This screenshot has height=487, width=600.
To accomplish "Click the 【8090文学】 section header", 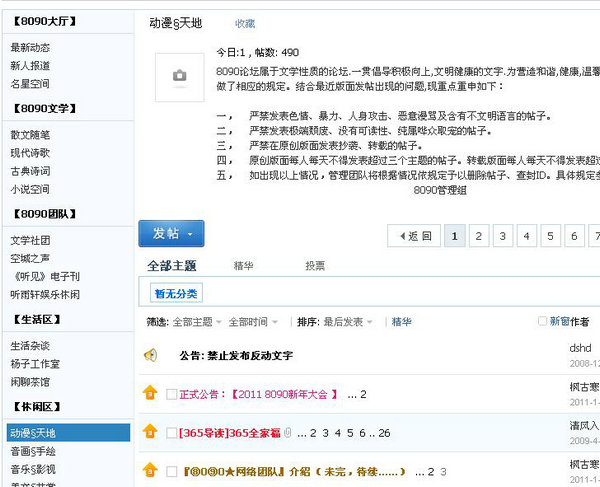I will click(x=44, y=108).
